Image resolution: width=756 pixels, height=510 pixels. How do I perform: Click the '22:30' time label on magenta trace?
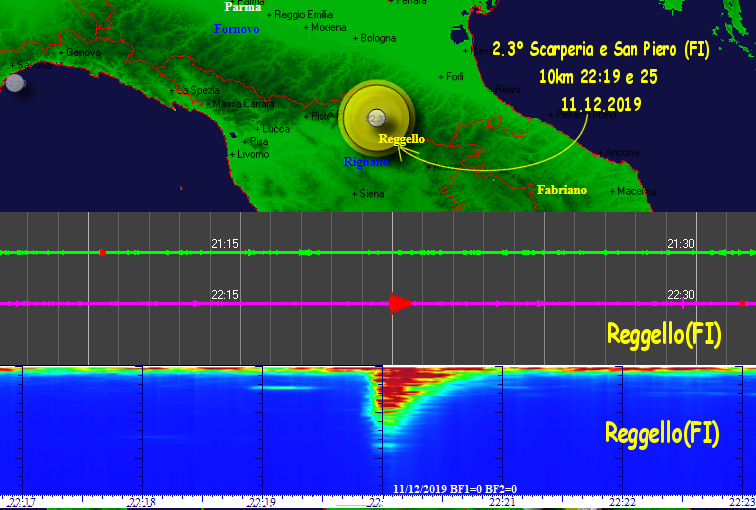[681, 295]
